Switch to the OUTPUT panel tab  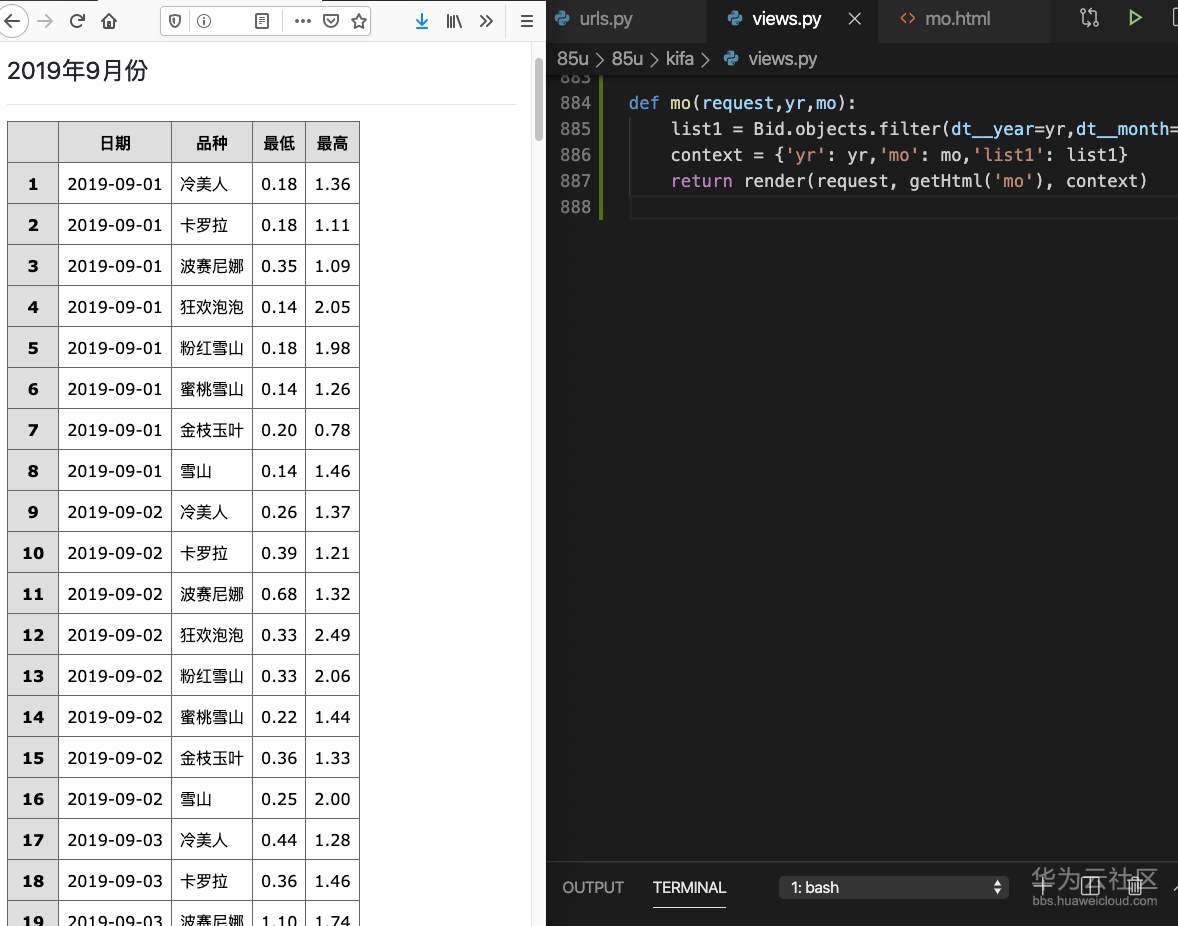[593, 887]
